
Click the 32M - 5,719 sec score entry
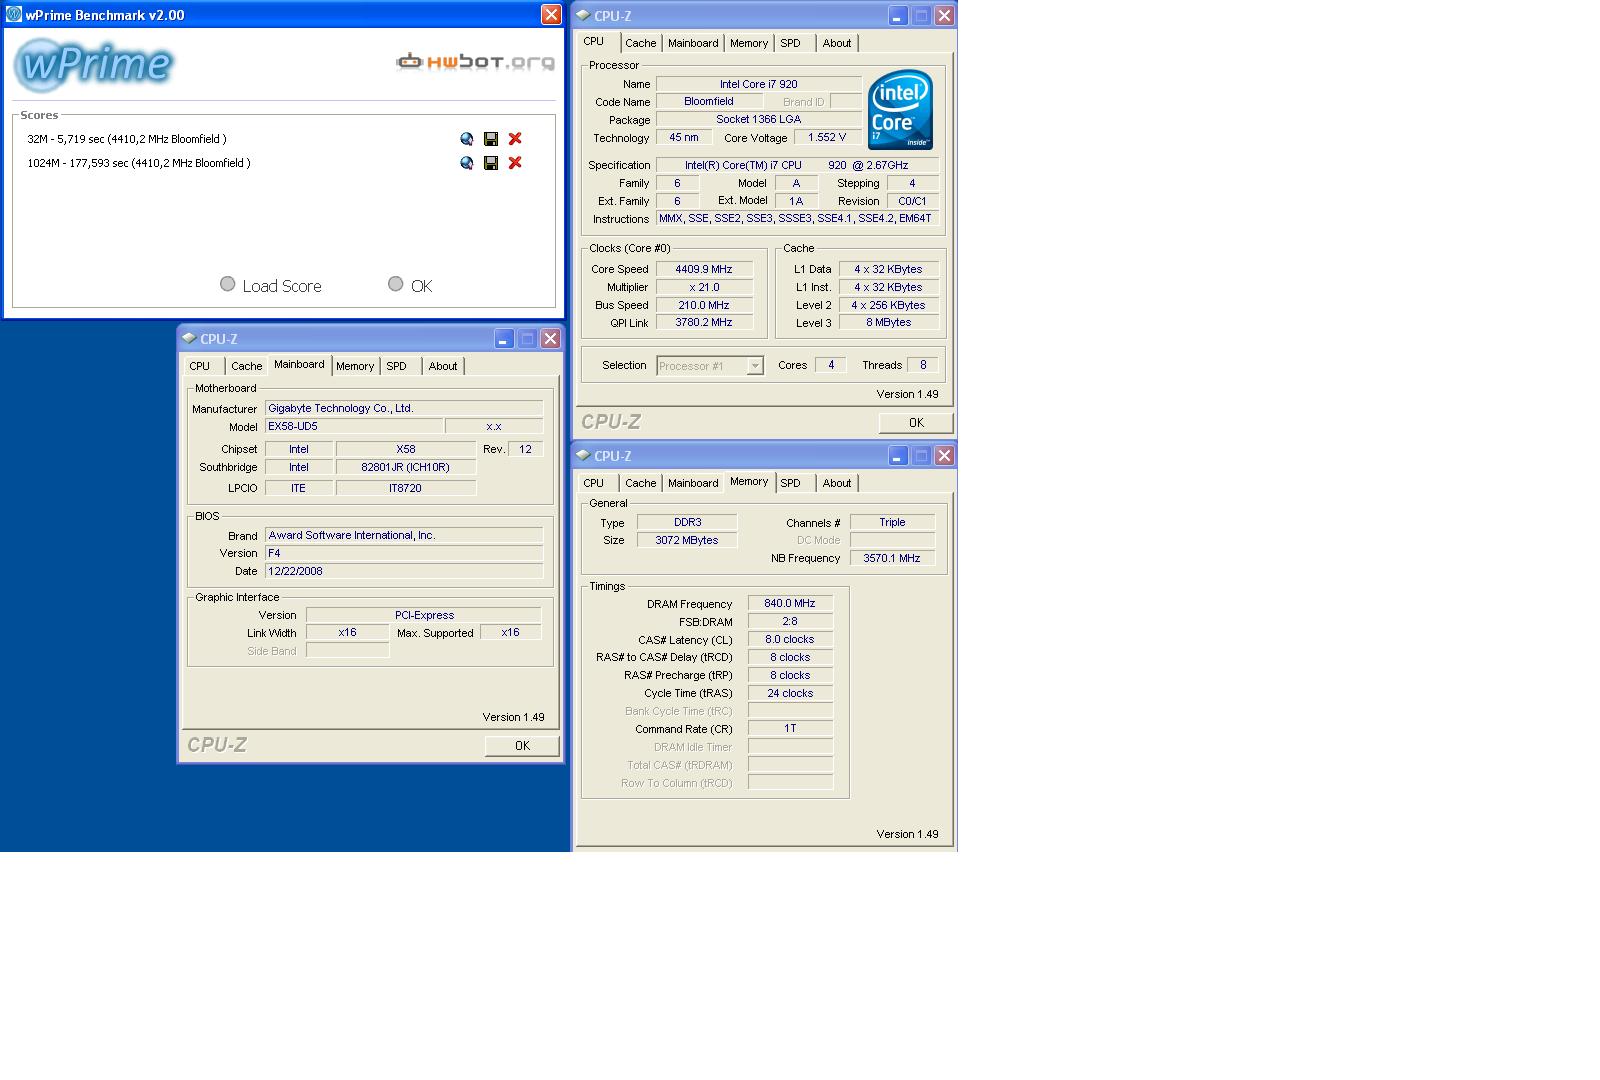127,139
